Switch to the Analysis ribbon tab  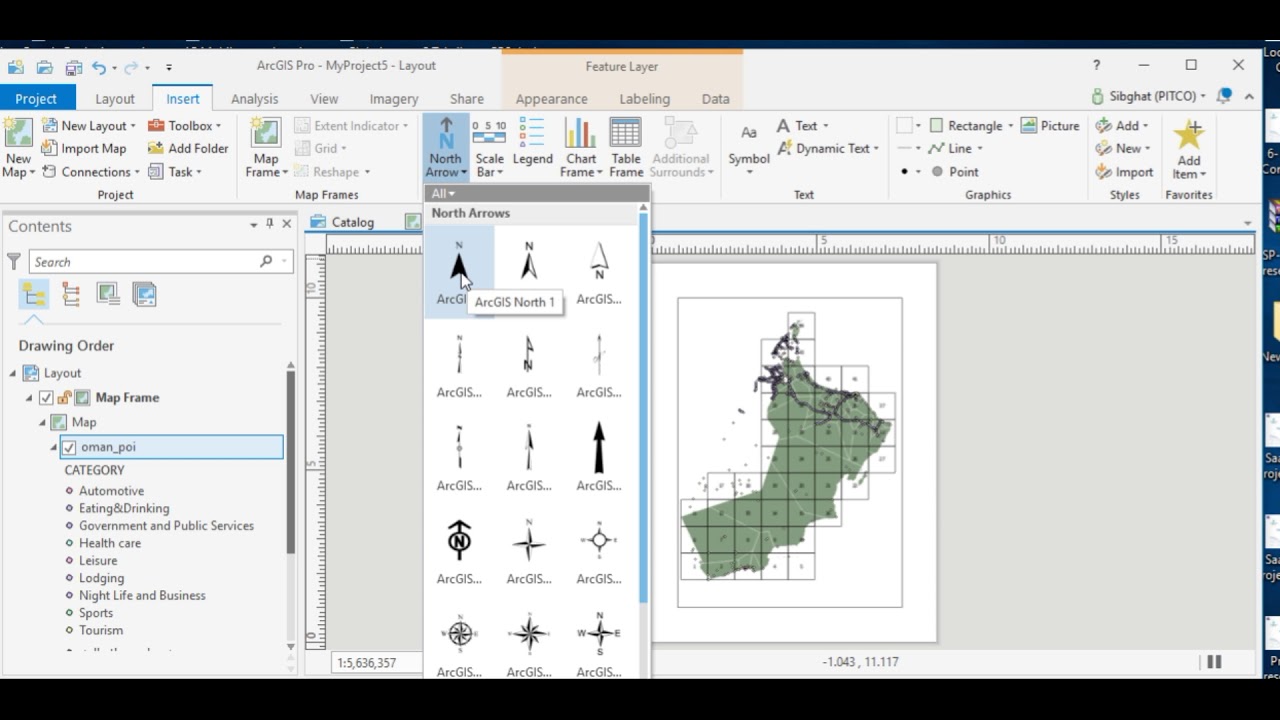click(x=254, y=99)
